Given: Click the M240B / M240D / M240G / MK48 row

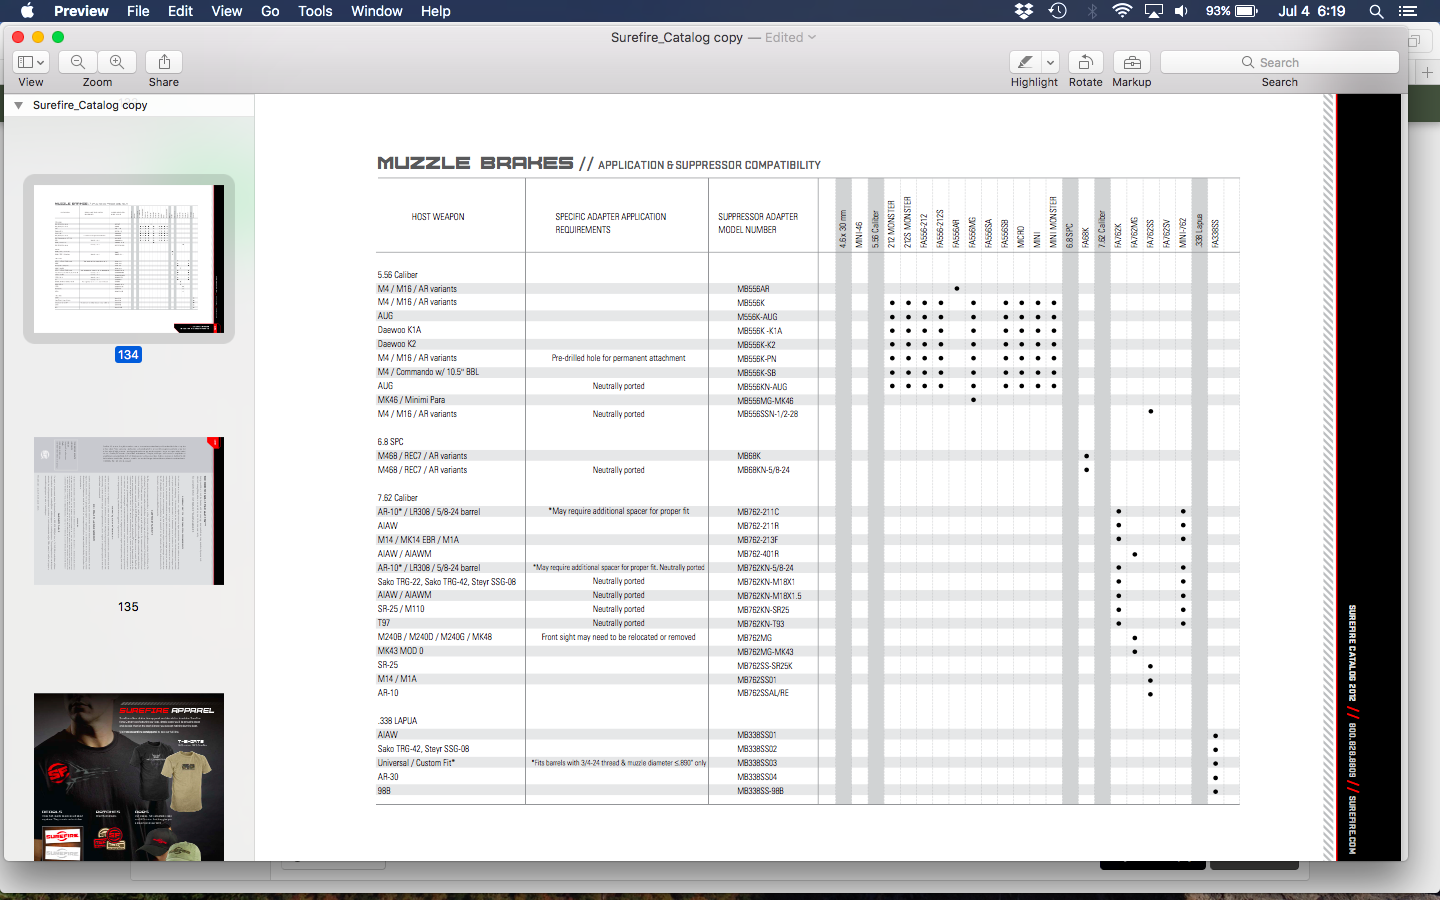Looking at the screenshot, I should [434, 637].
